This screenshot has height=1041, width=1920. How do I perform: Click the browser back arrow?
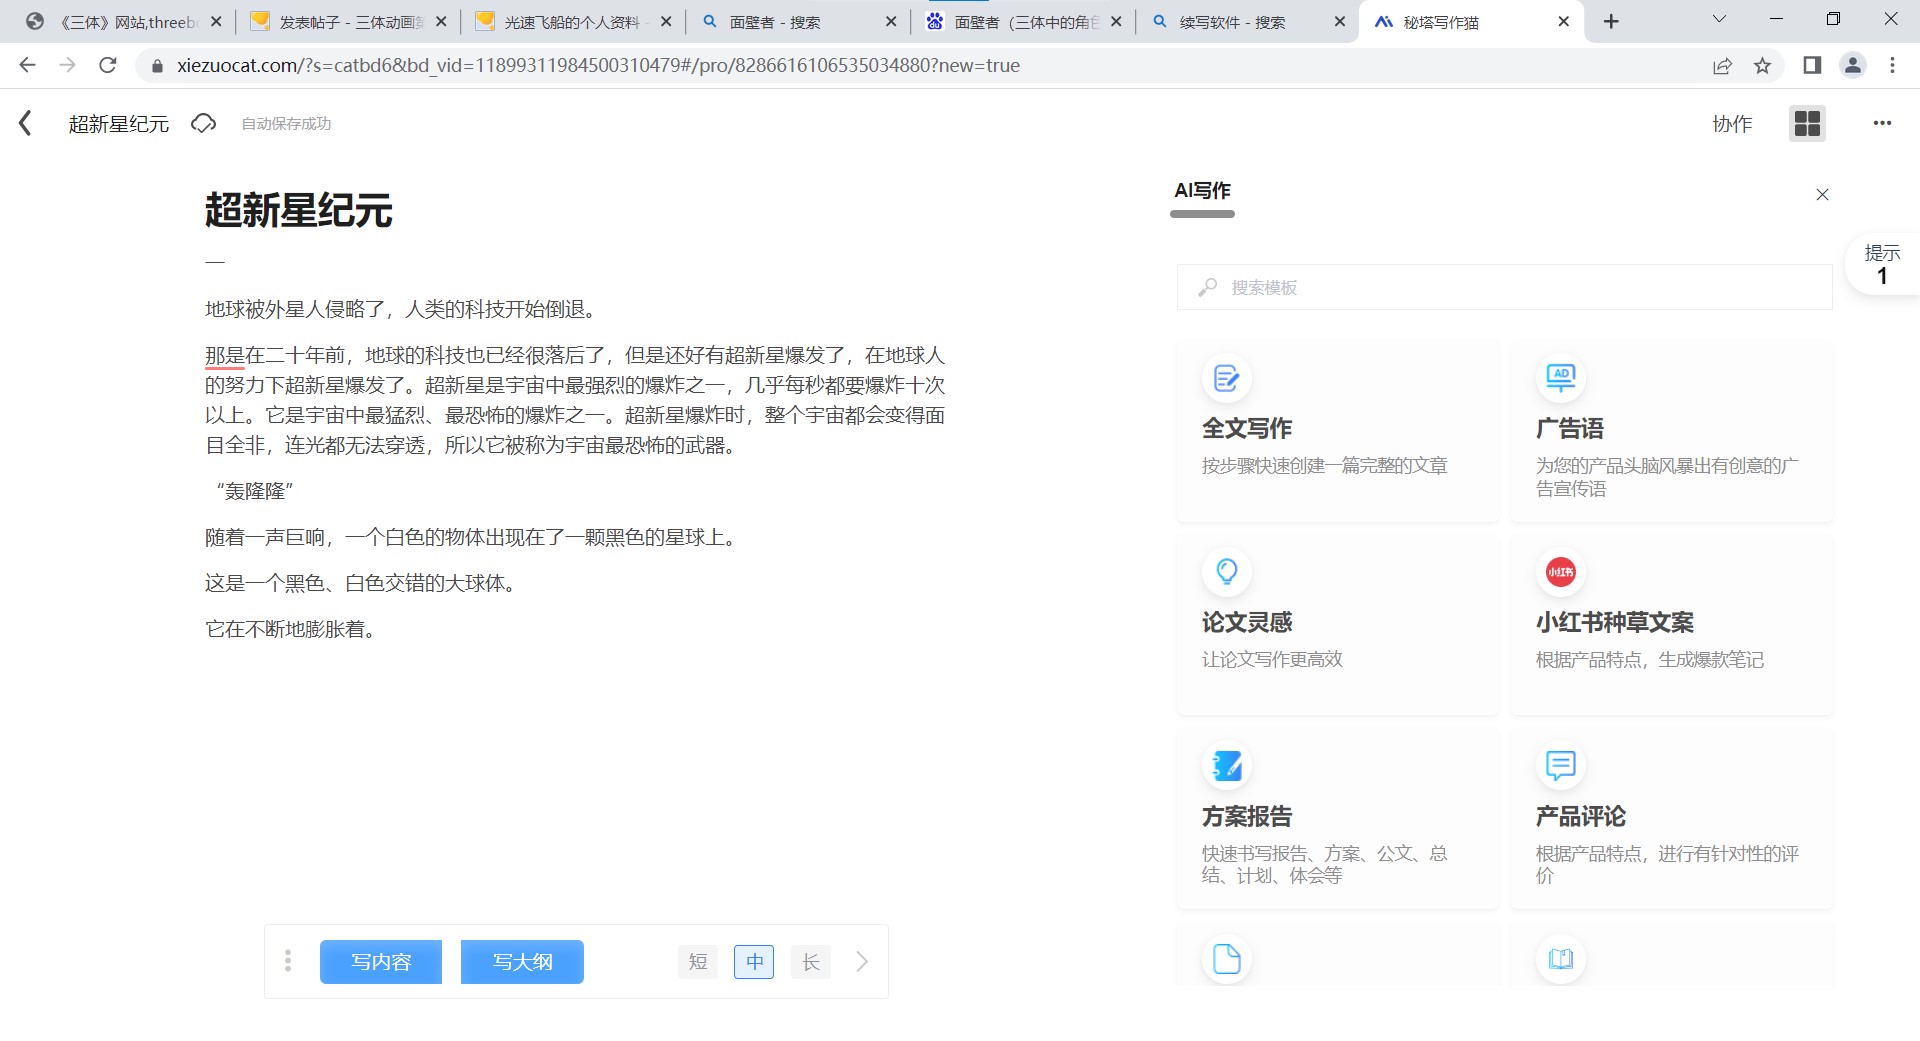coord(27,65)
